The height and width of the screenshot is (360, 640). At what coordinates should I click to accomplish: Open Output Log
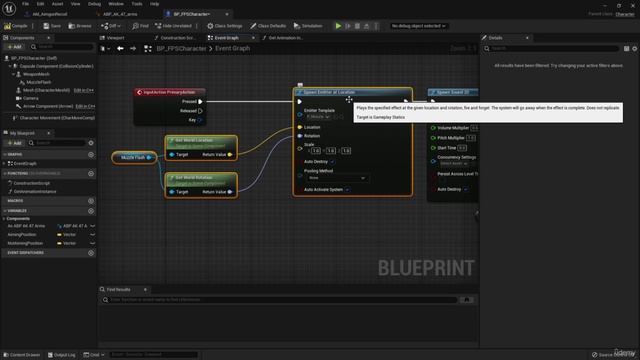pos(62,355)
